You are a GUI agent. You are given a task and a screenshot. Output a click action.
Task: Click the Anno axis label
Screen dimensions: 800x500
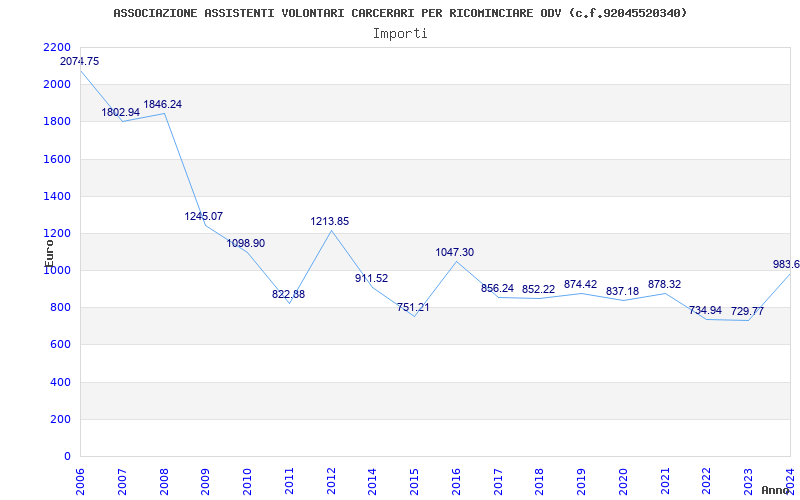click(x=776, y=490)
